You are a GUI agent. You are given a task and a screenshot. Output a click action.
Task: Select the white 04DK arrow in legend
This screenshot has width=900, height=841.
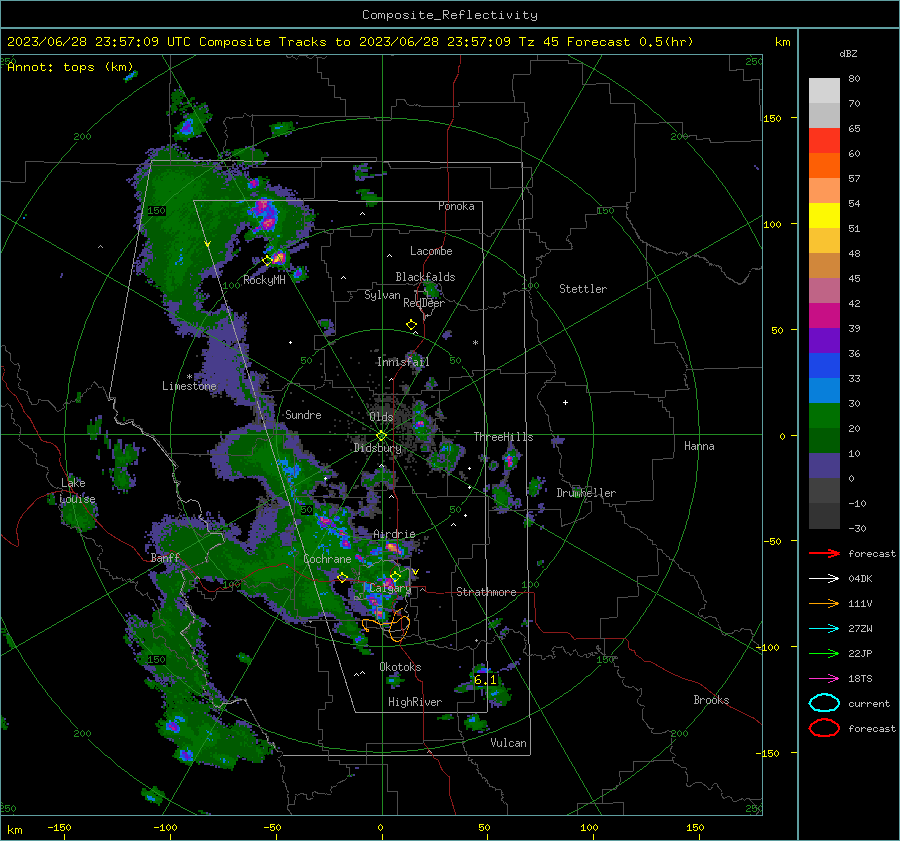824,579
